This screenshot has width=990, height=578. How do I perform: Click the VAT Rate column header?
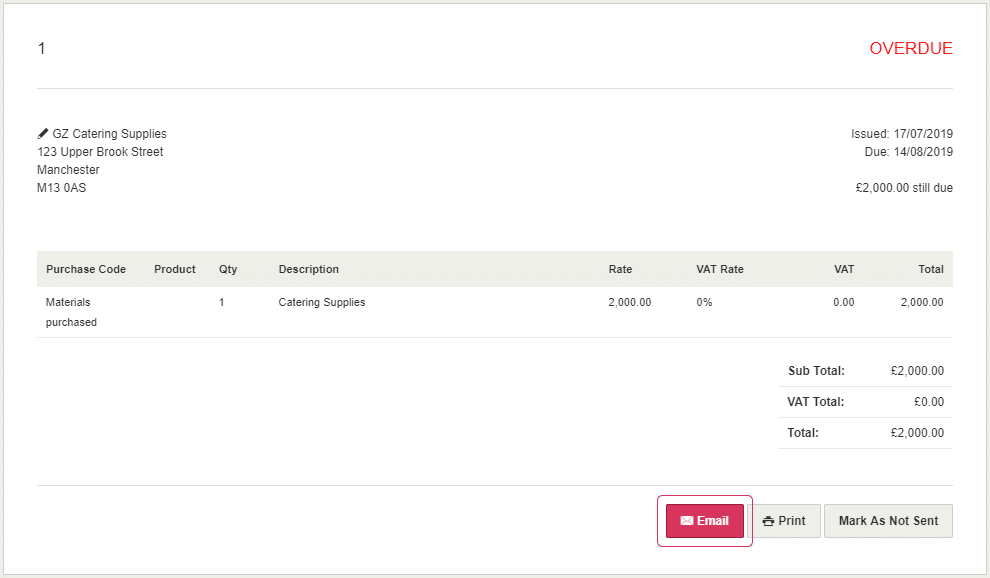720,269
